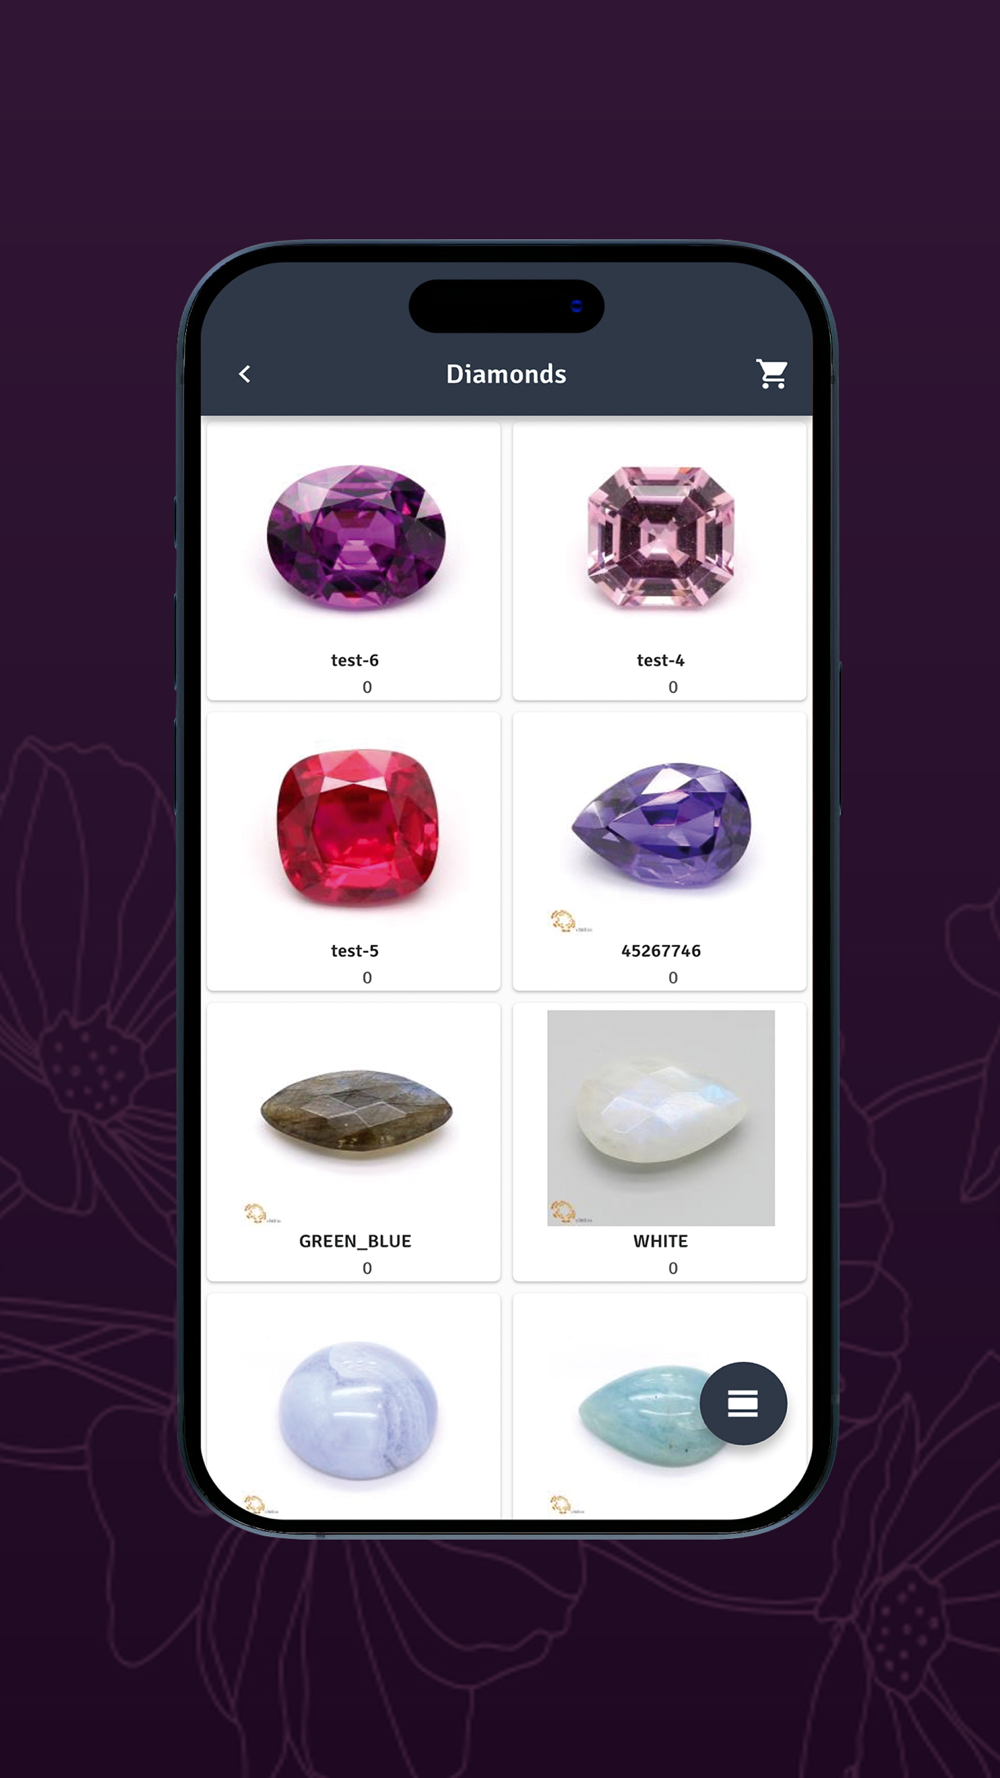1000x1778 pixels.
Task: Click the Diamonds header title
Action: 506,374
